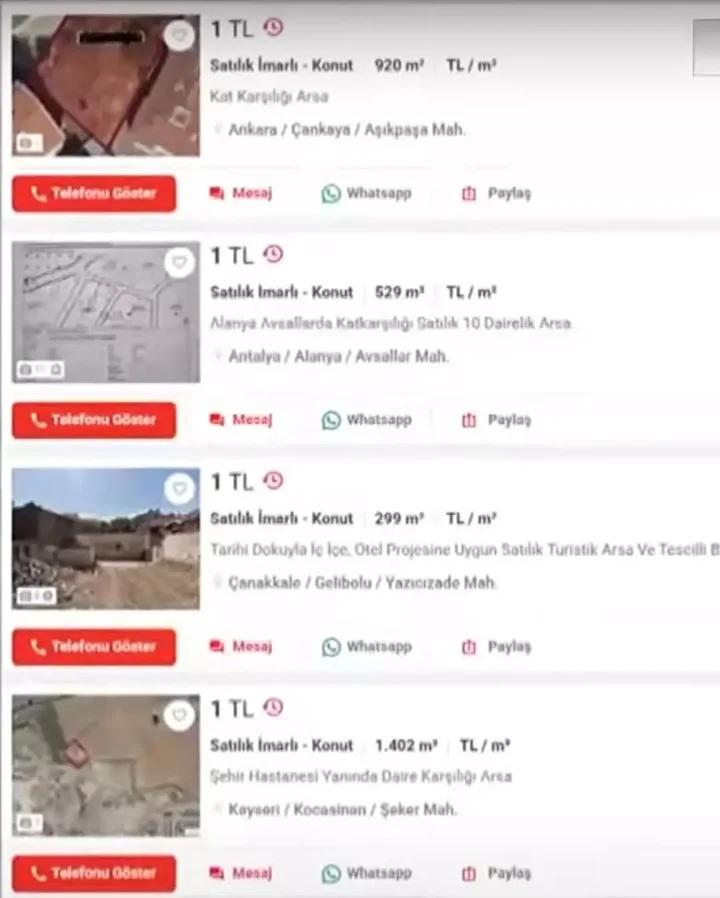Click the clock icon beside Kayseri listing price
The height and width of the screenshot is (898, 720).
click(x=273, y=707)
